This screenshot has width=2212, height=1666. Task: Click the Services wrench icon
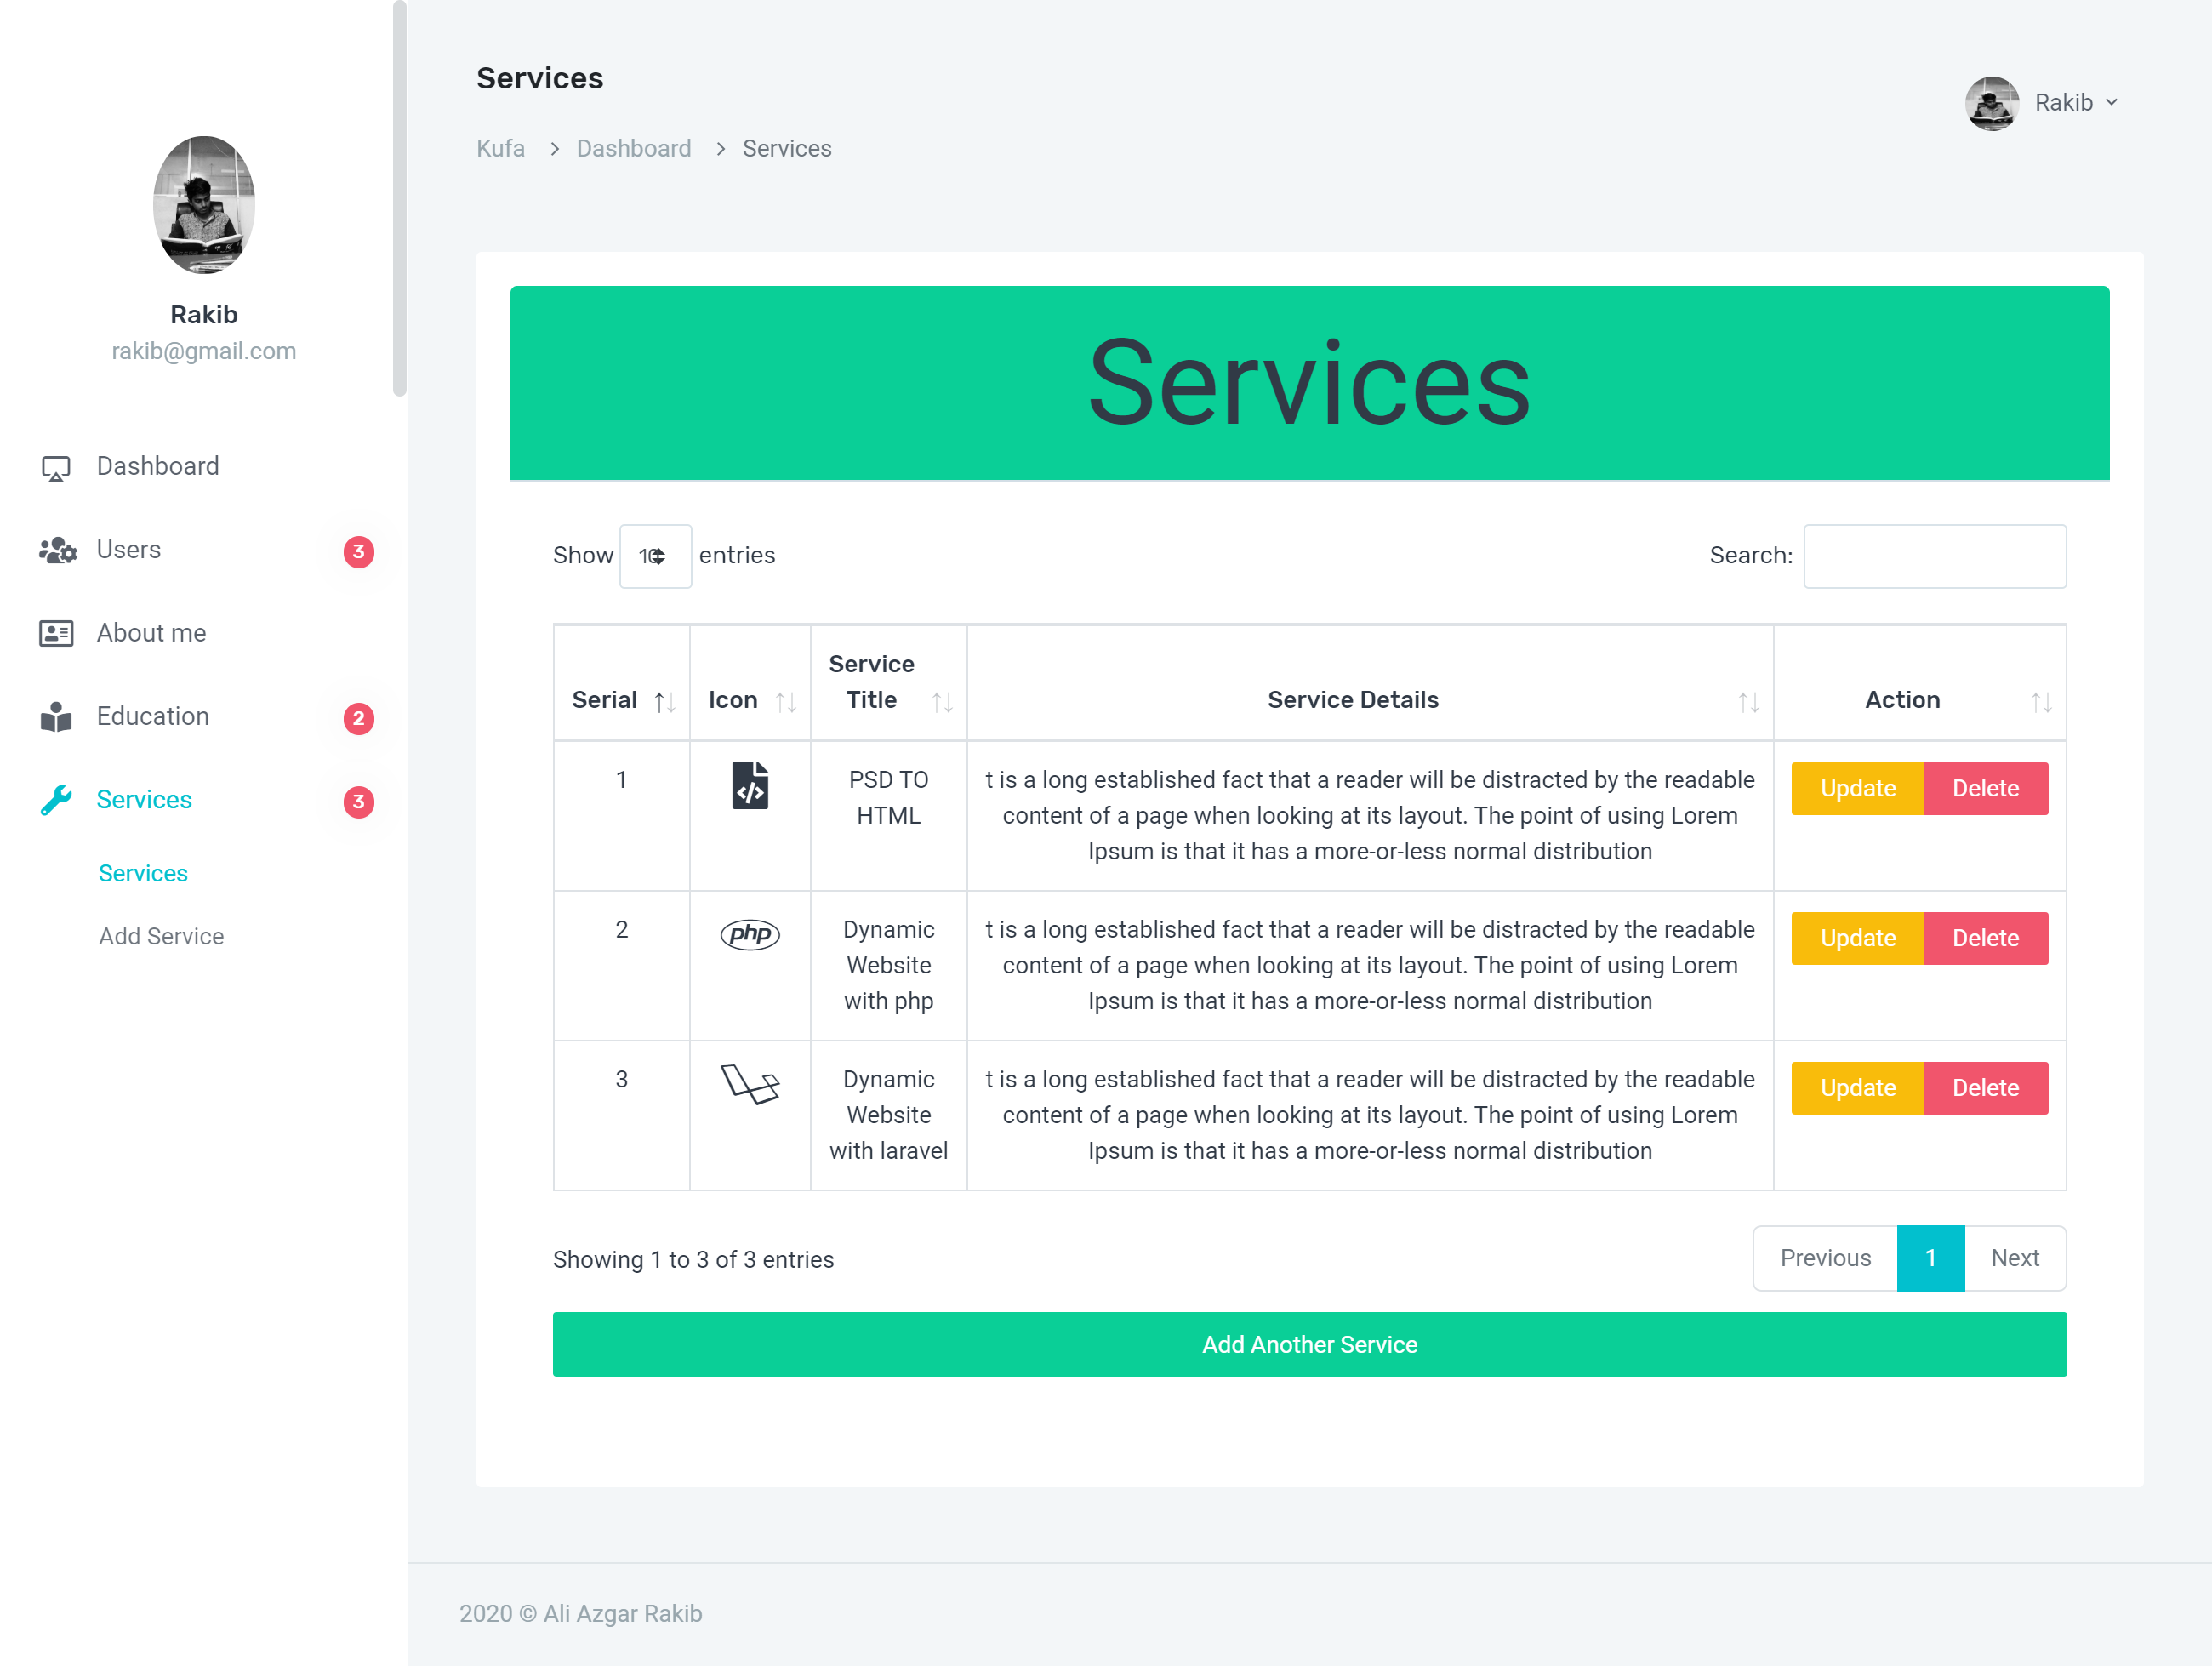[x=56, y=800]
